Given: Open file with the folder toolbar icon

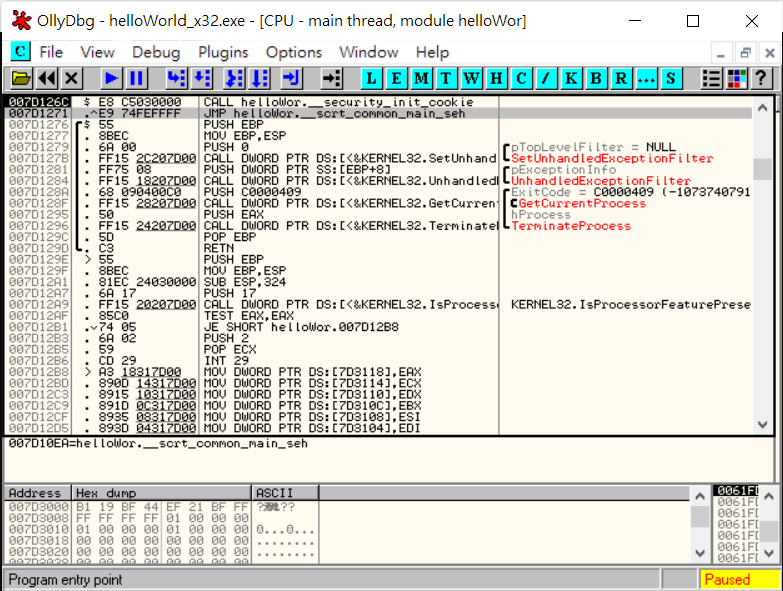Looking at the screenshot, I should [21, 78].
